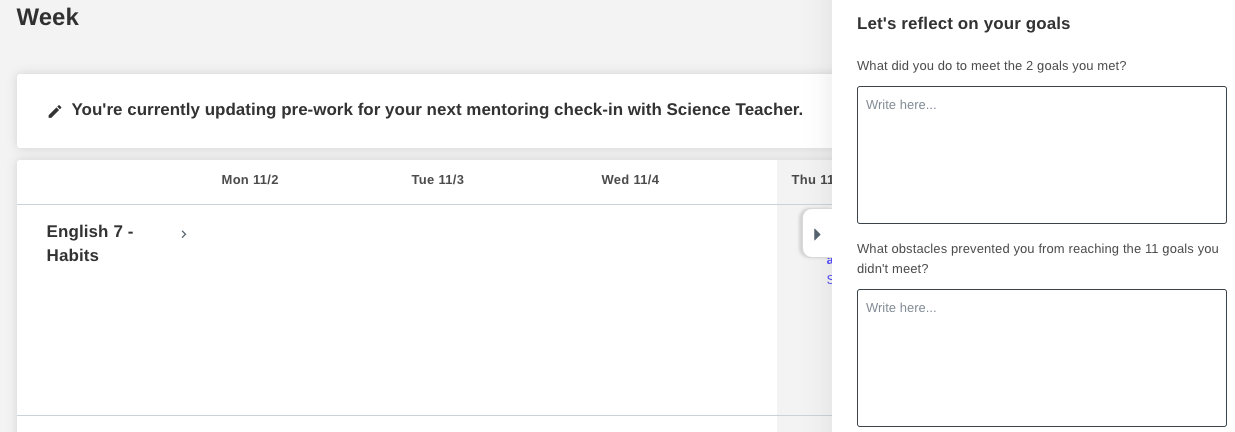Click the 'What did you do' question label
This screenshot has height=432, width=1235.
pos(991,66)
